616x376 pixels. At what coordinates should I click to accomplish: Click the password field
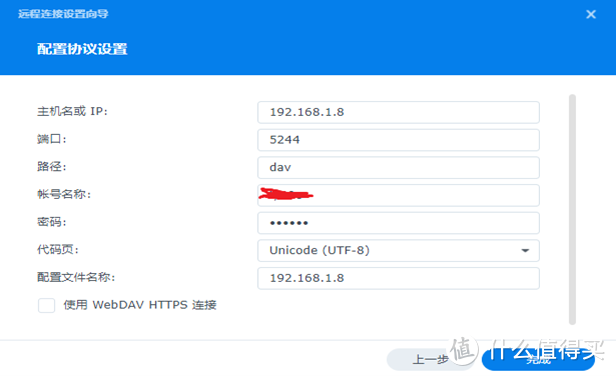click(x=398, y=223)
